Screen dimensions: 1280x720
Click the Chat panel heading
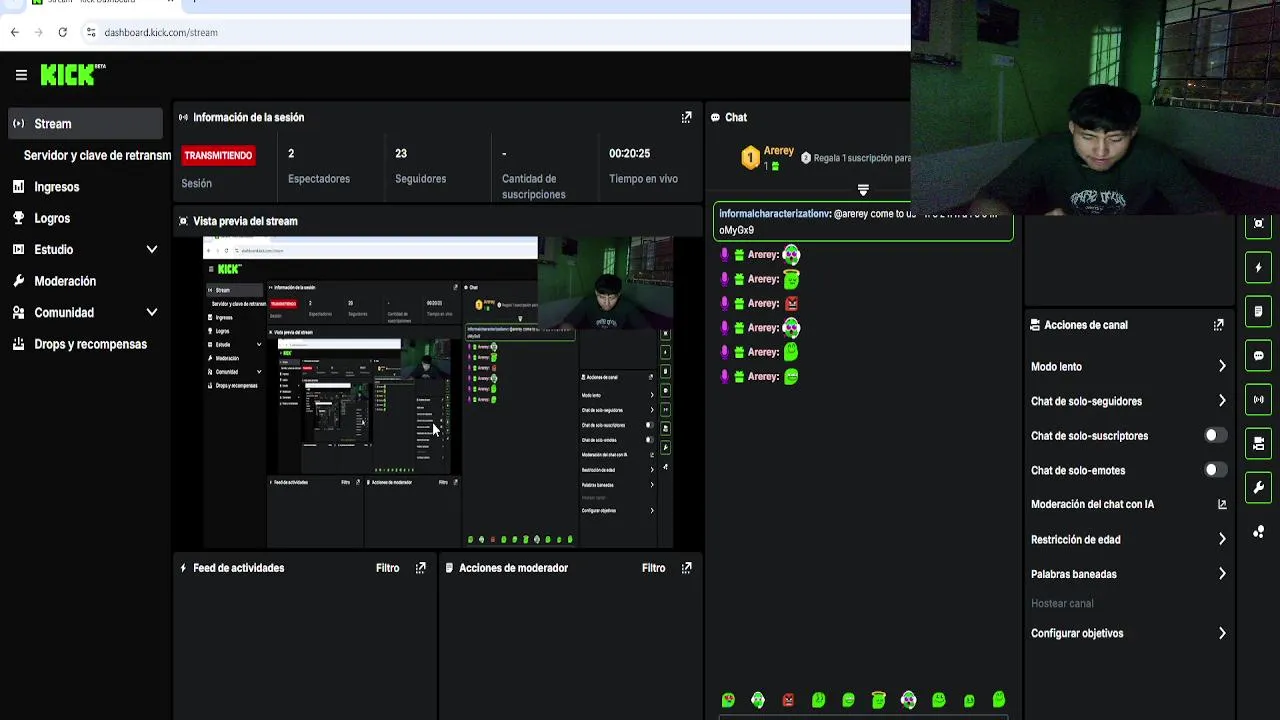736,117
